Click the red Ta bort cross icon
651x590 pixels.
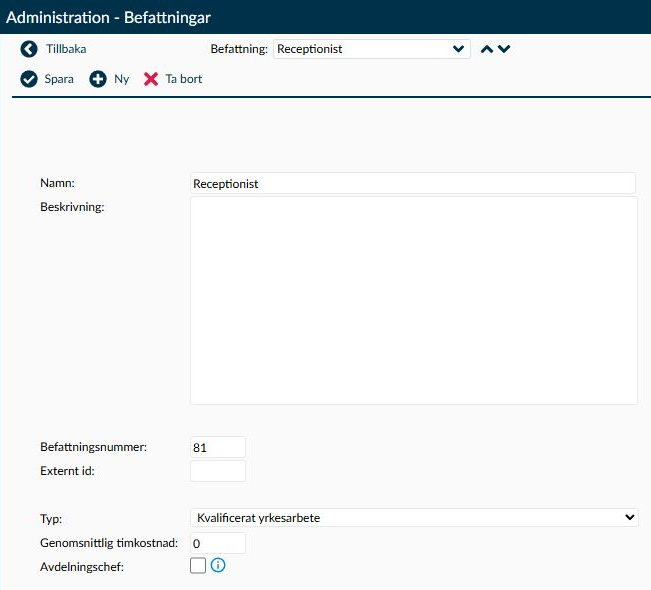[x=151, y=79]
